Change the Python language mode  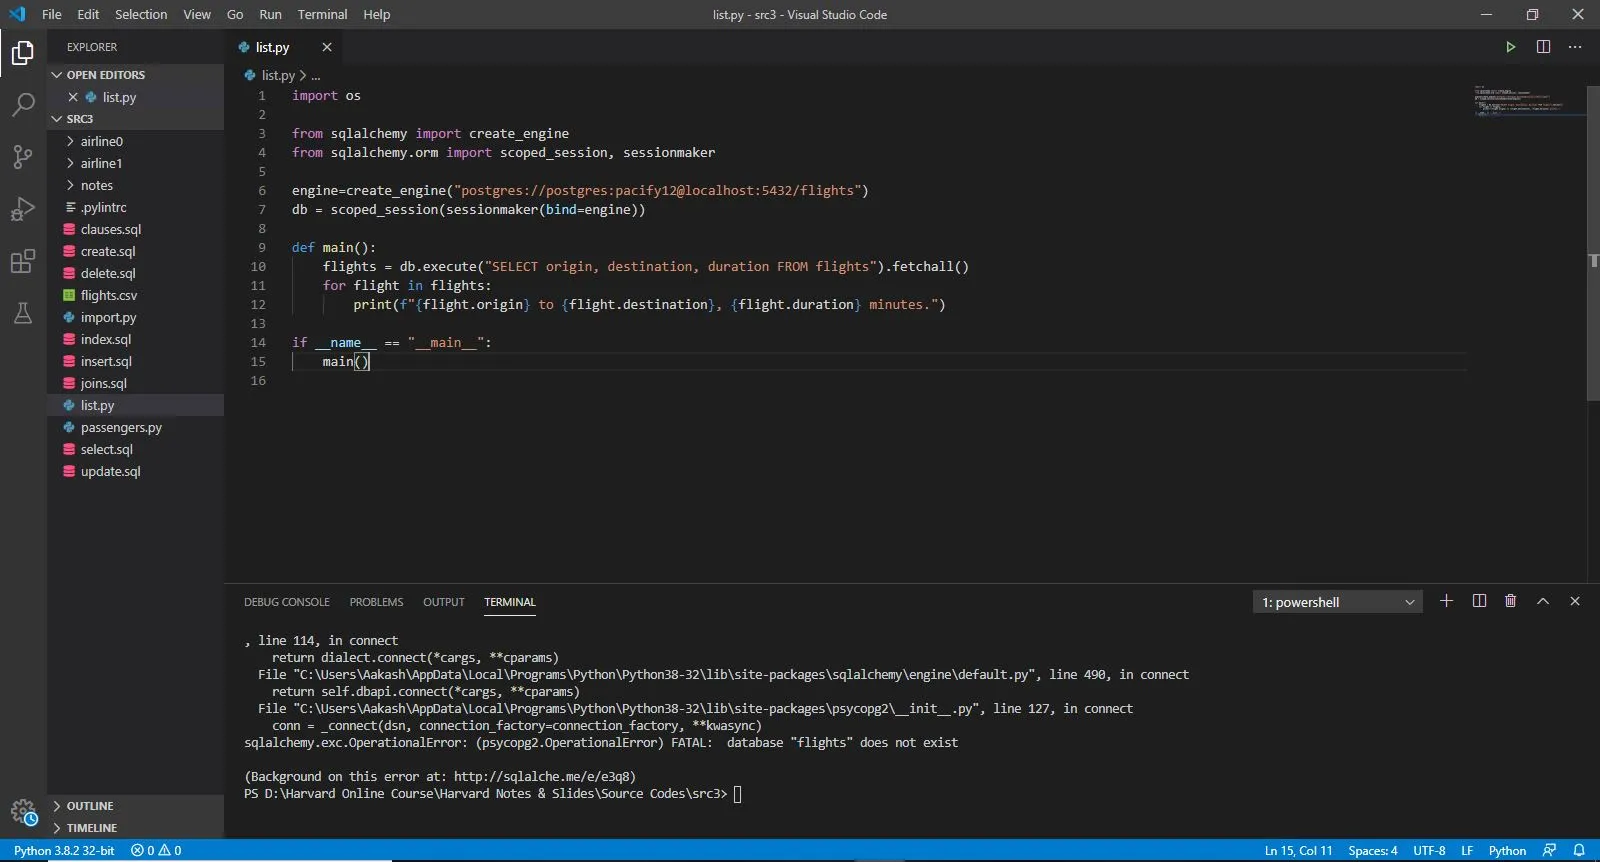tap(1507, 851)
